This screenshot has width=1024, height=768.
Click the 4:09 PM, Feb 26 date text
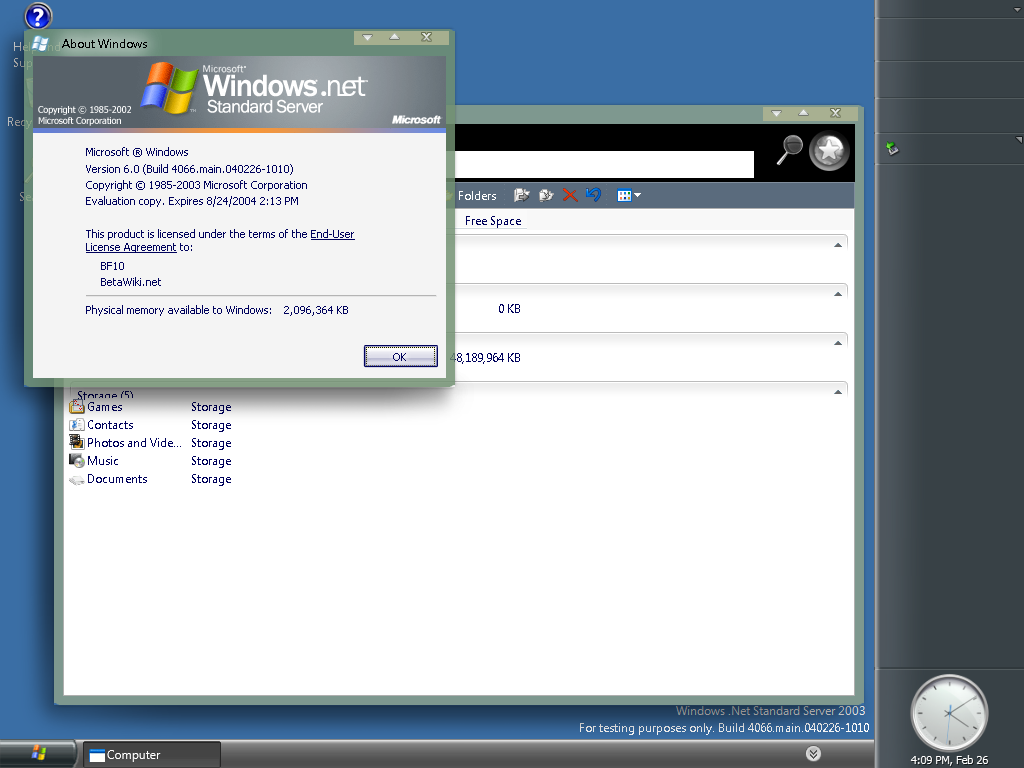(x=949, y=760)
